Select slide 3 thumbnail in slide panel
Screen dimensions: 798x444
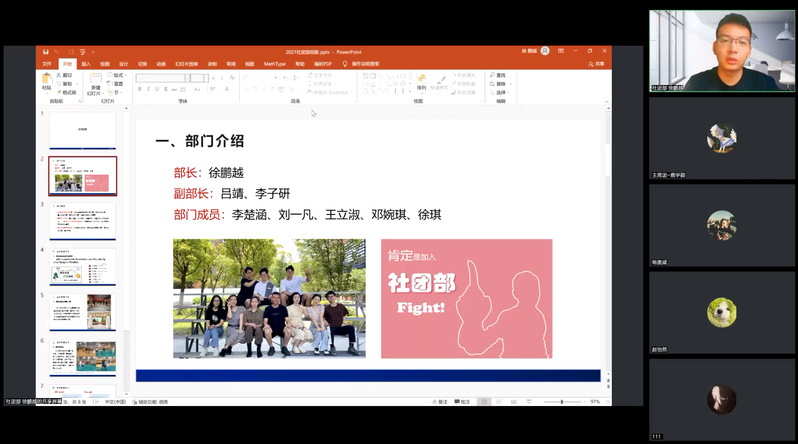click(82, 220)
